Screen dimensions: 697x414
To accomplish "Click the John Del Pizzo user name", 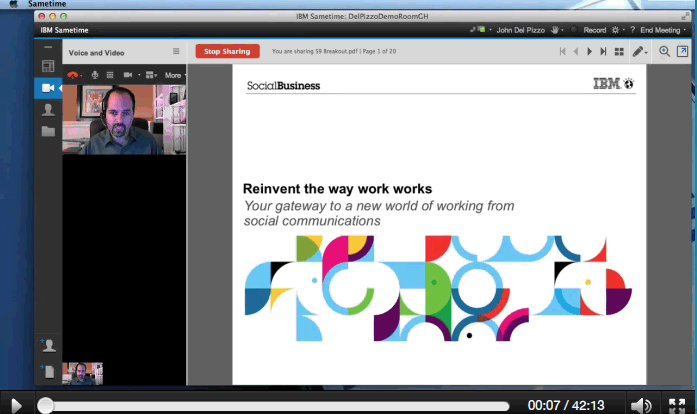I will 521,30.
